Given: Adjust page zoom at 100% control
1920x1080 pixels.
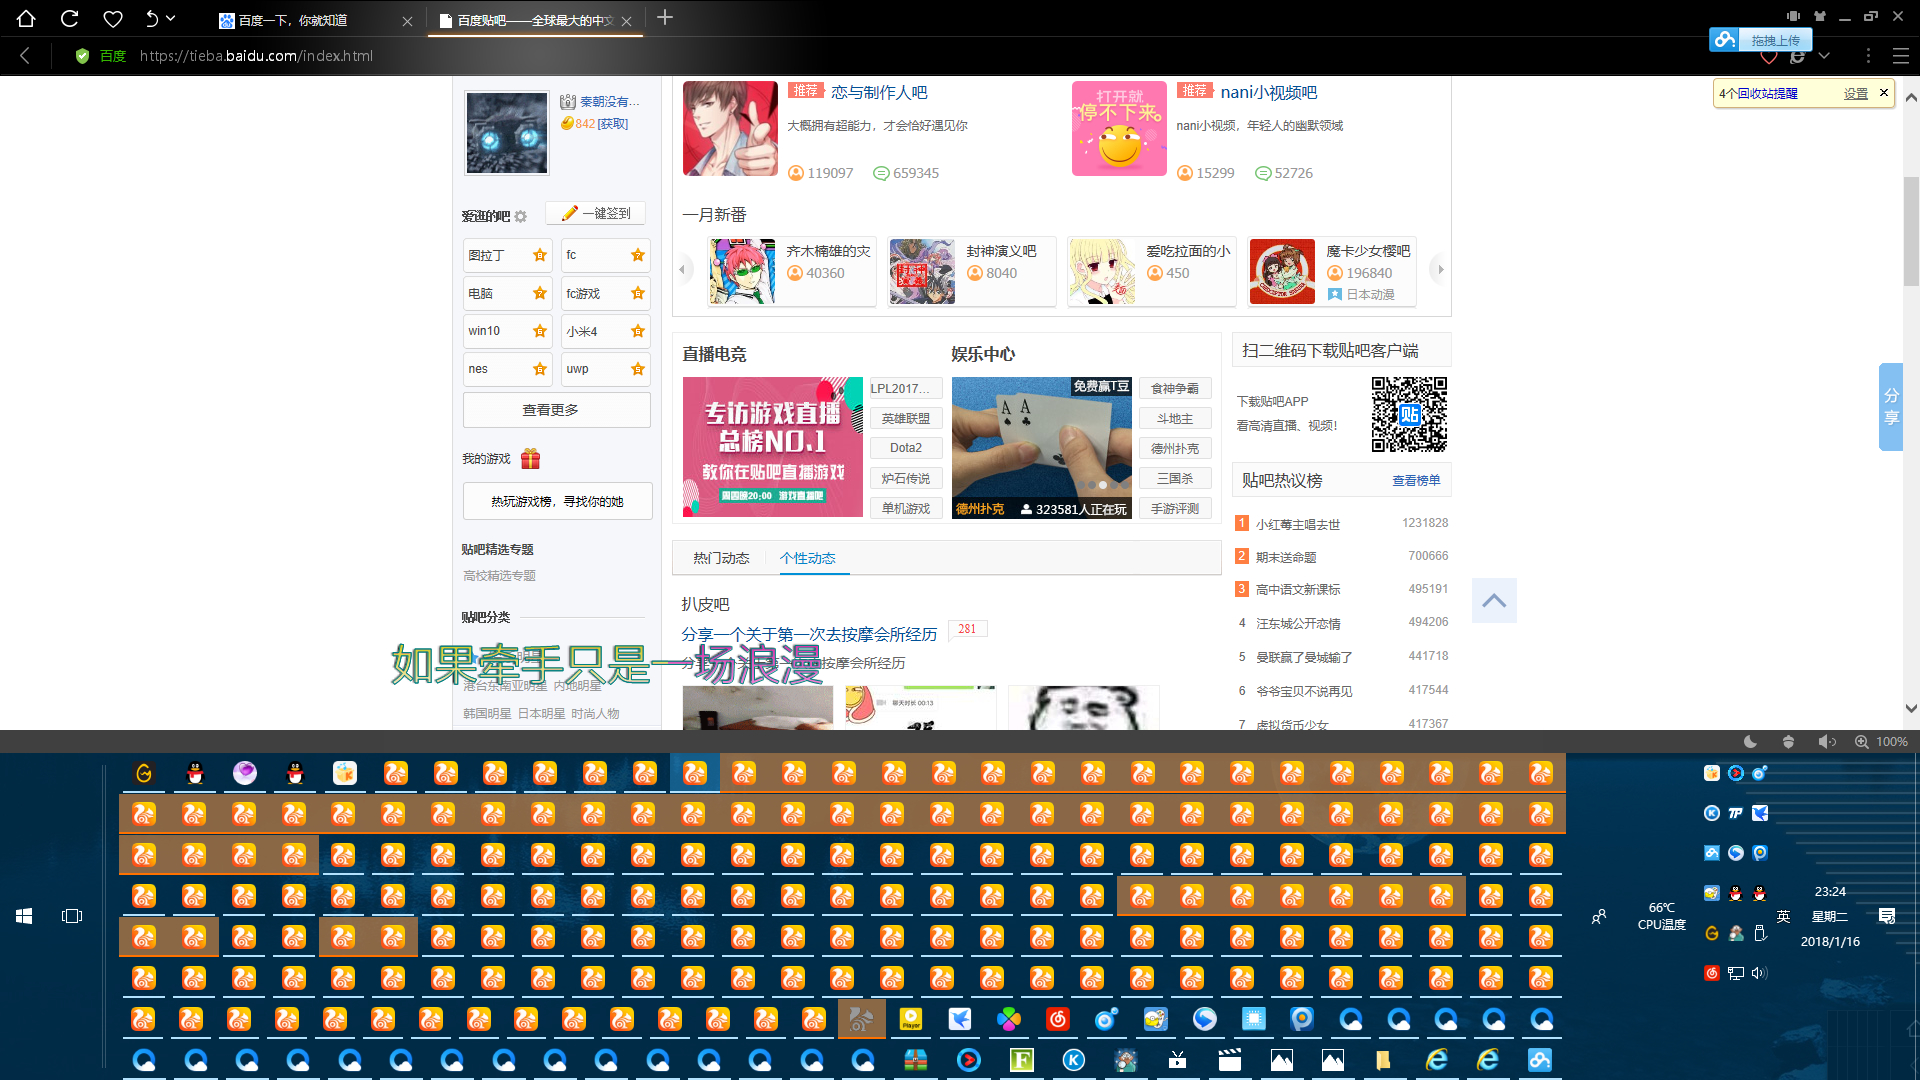Looking at the screenshot, I should click(x=1881, y=742).
